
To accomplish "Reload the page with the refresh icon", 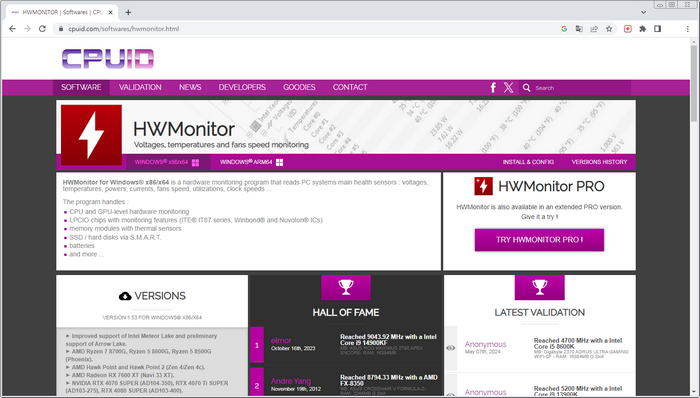I will 42,29.
